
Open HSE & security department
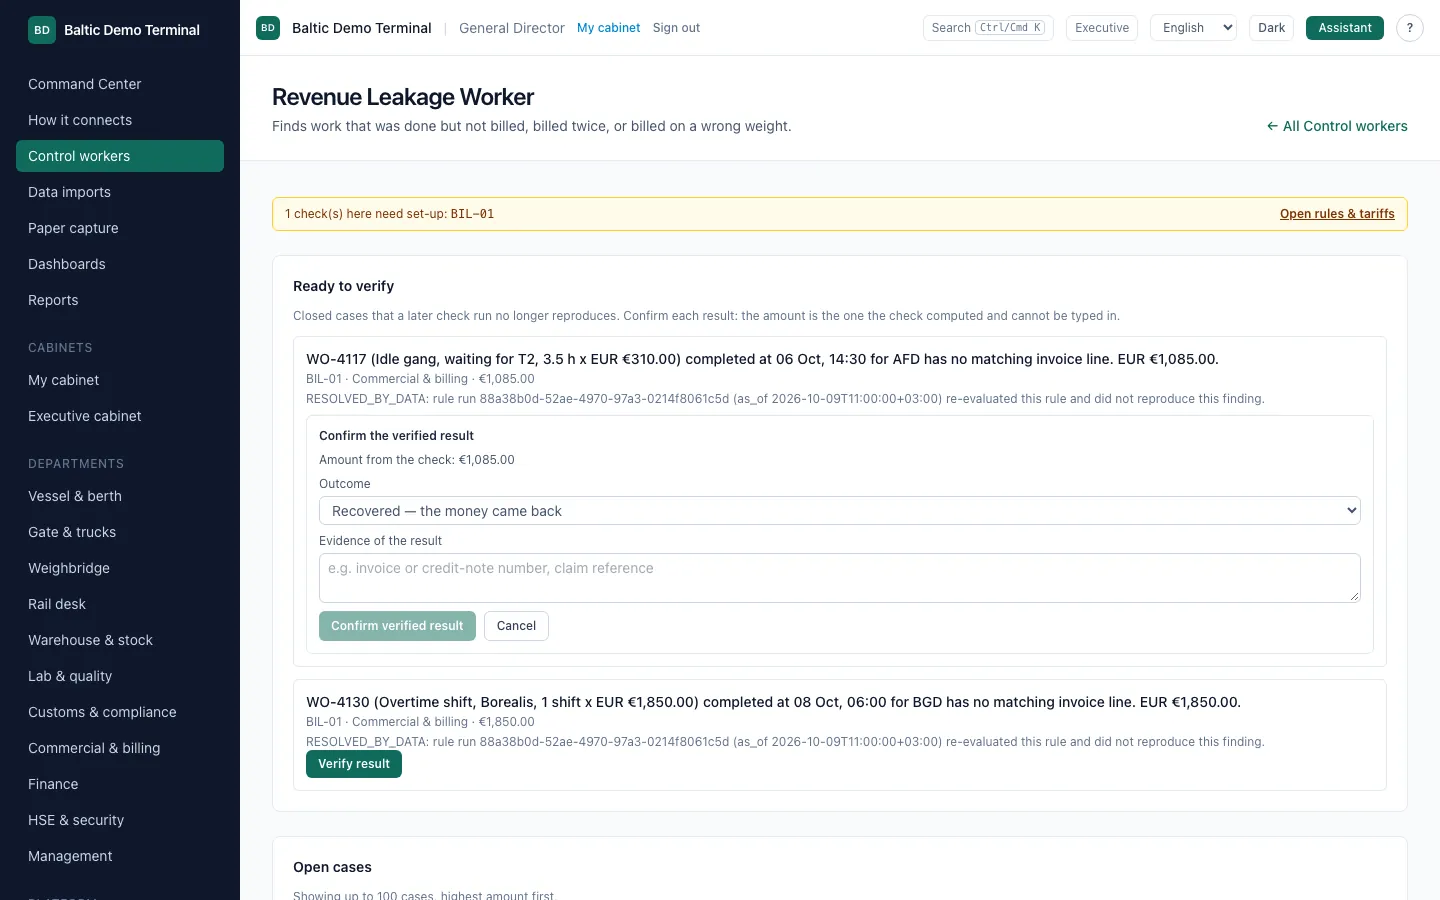coord(120,820)
